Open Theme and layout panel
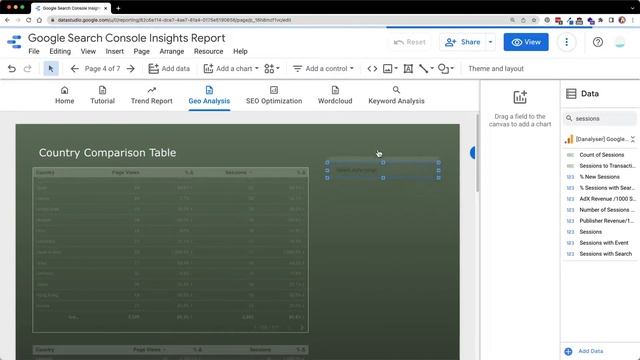This screenshot has height=360, width=640. click(x=496, y=69)
